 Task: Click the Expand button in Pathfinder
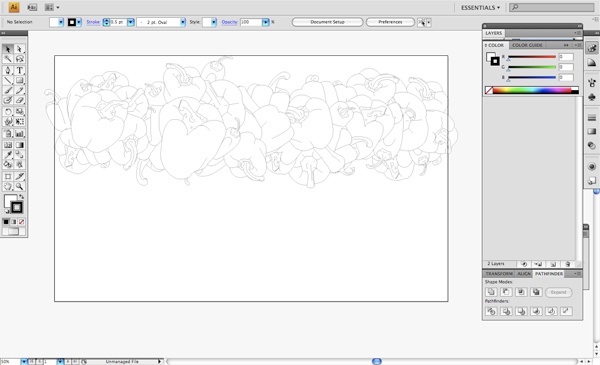(558, 292)
